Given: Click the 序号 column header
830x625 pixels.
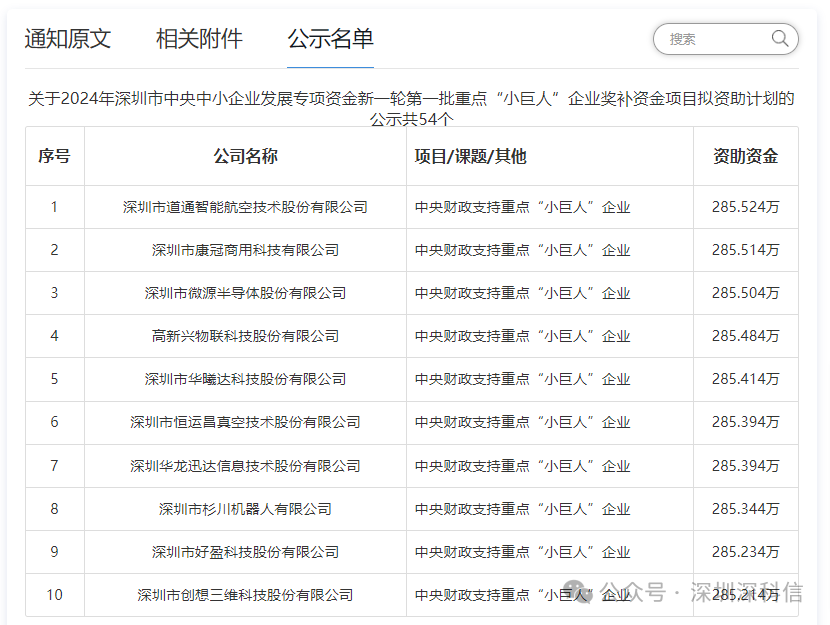Looking at the screenshot, I should point(54,156).
